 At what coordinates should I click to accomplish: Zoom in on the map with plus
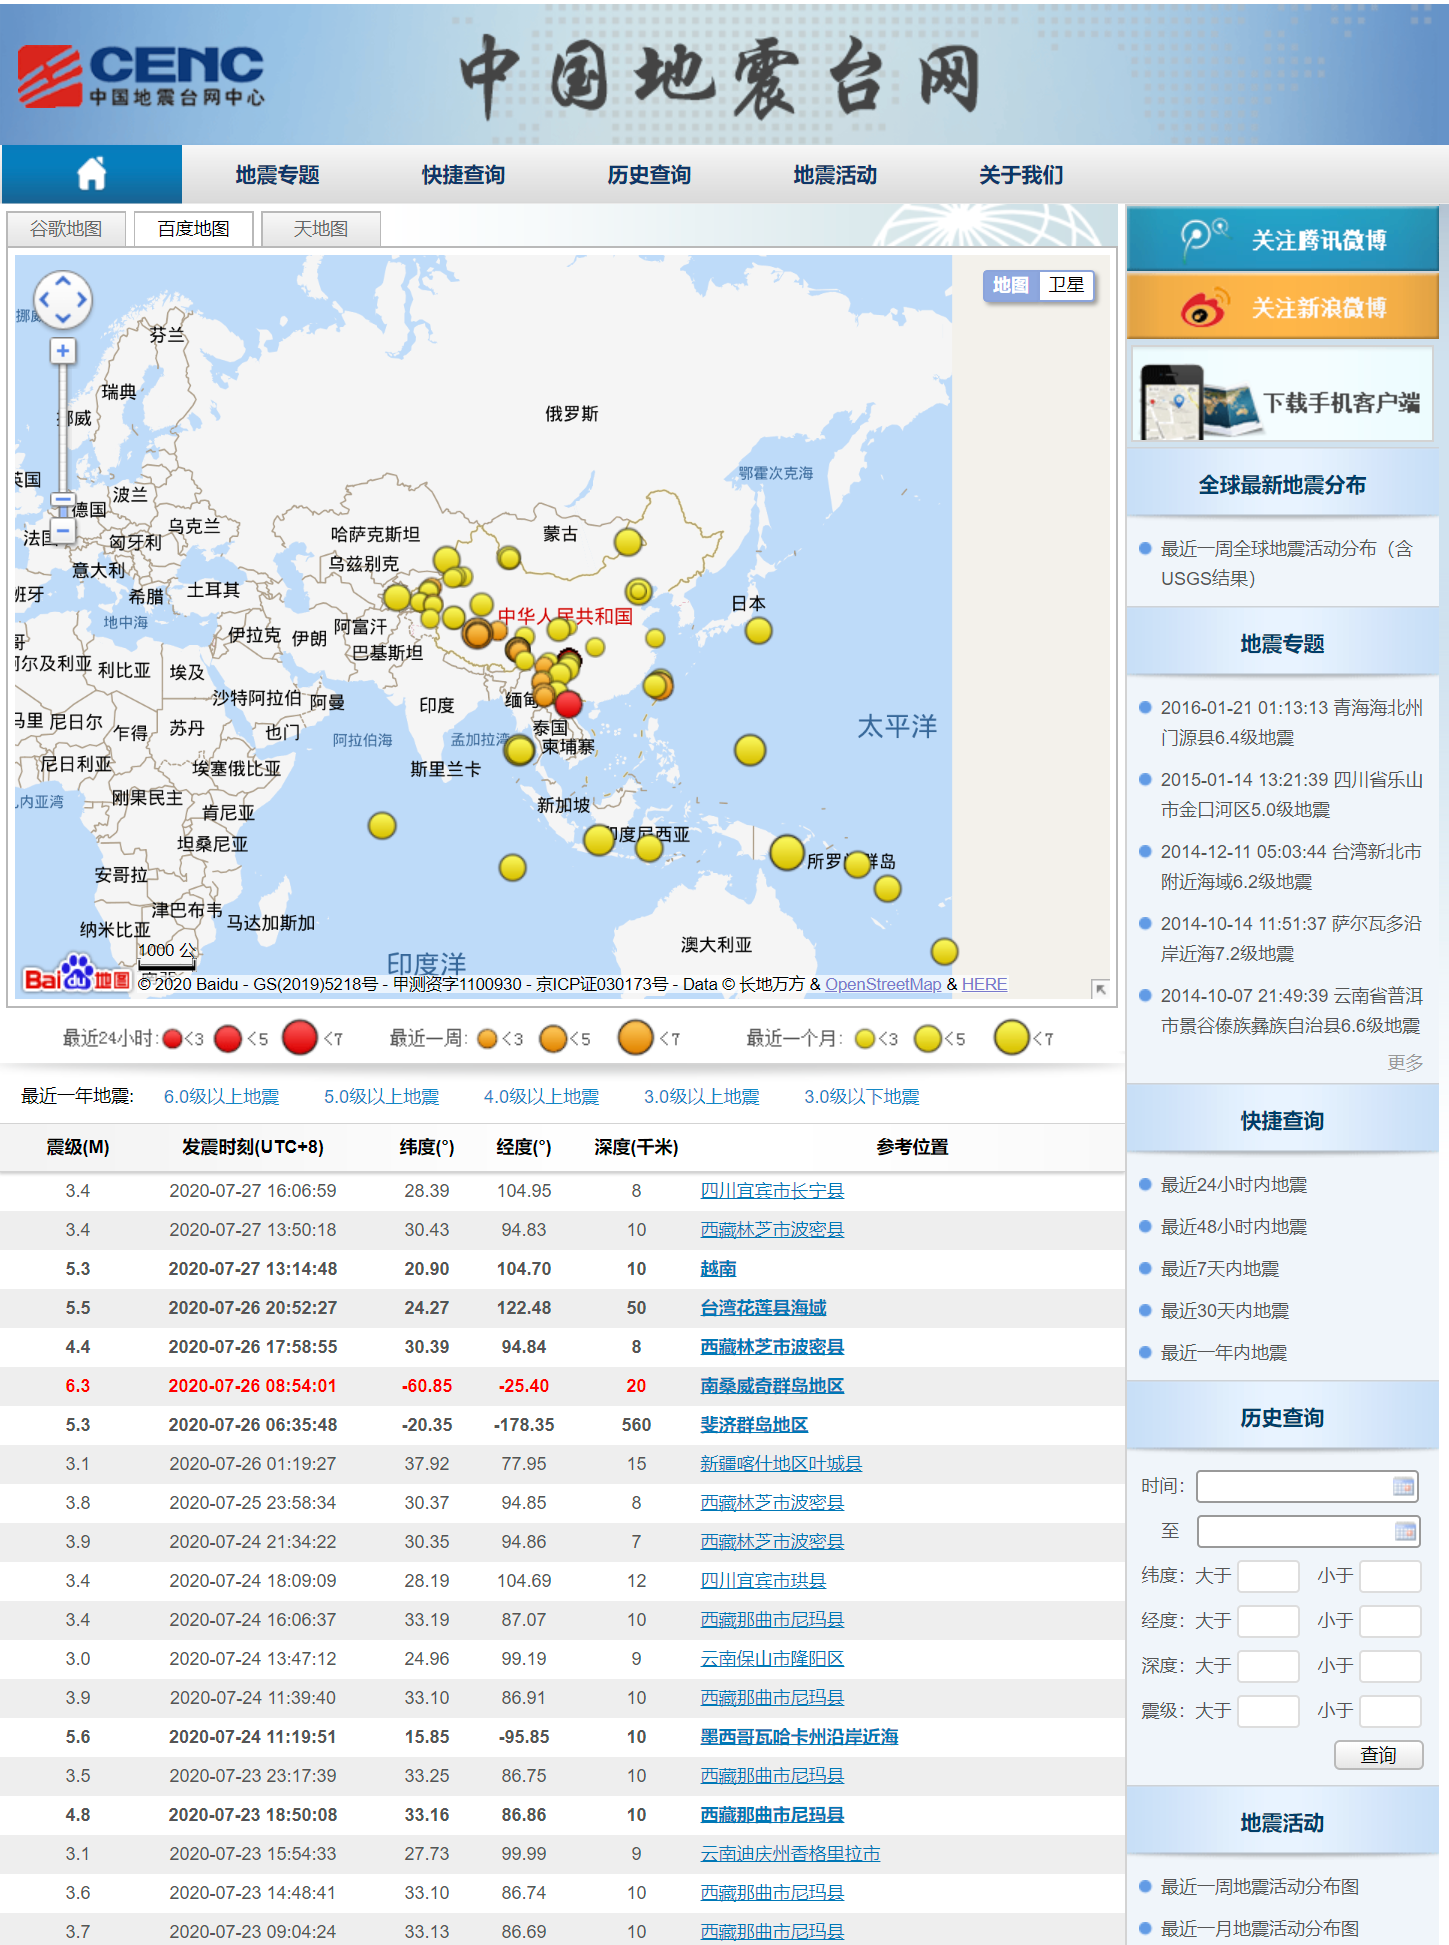point(63,351)
